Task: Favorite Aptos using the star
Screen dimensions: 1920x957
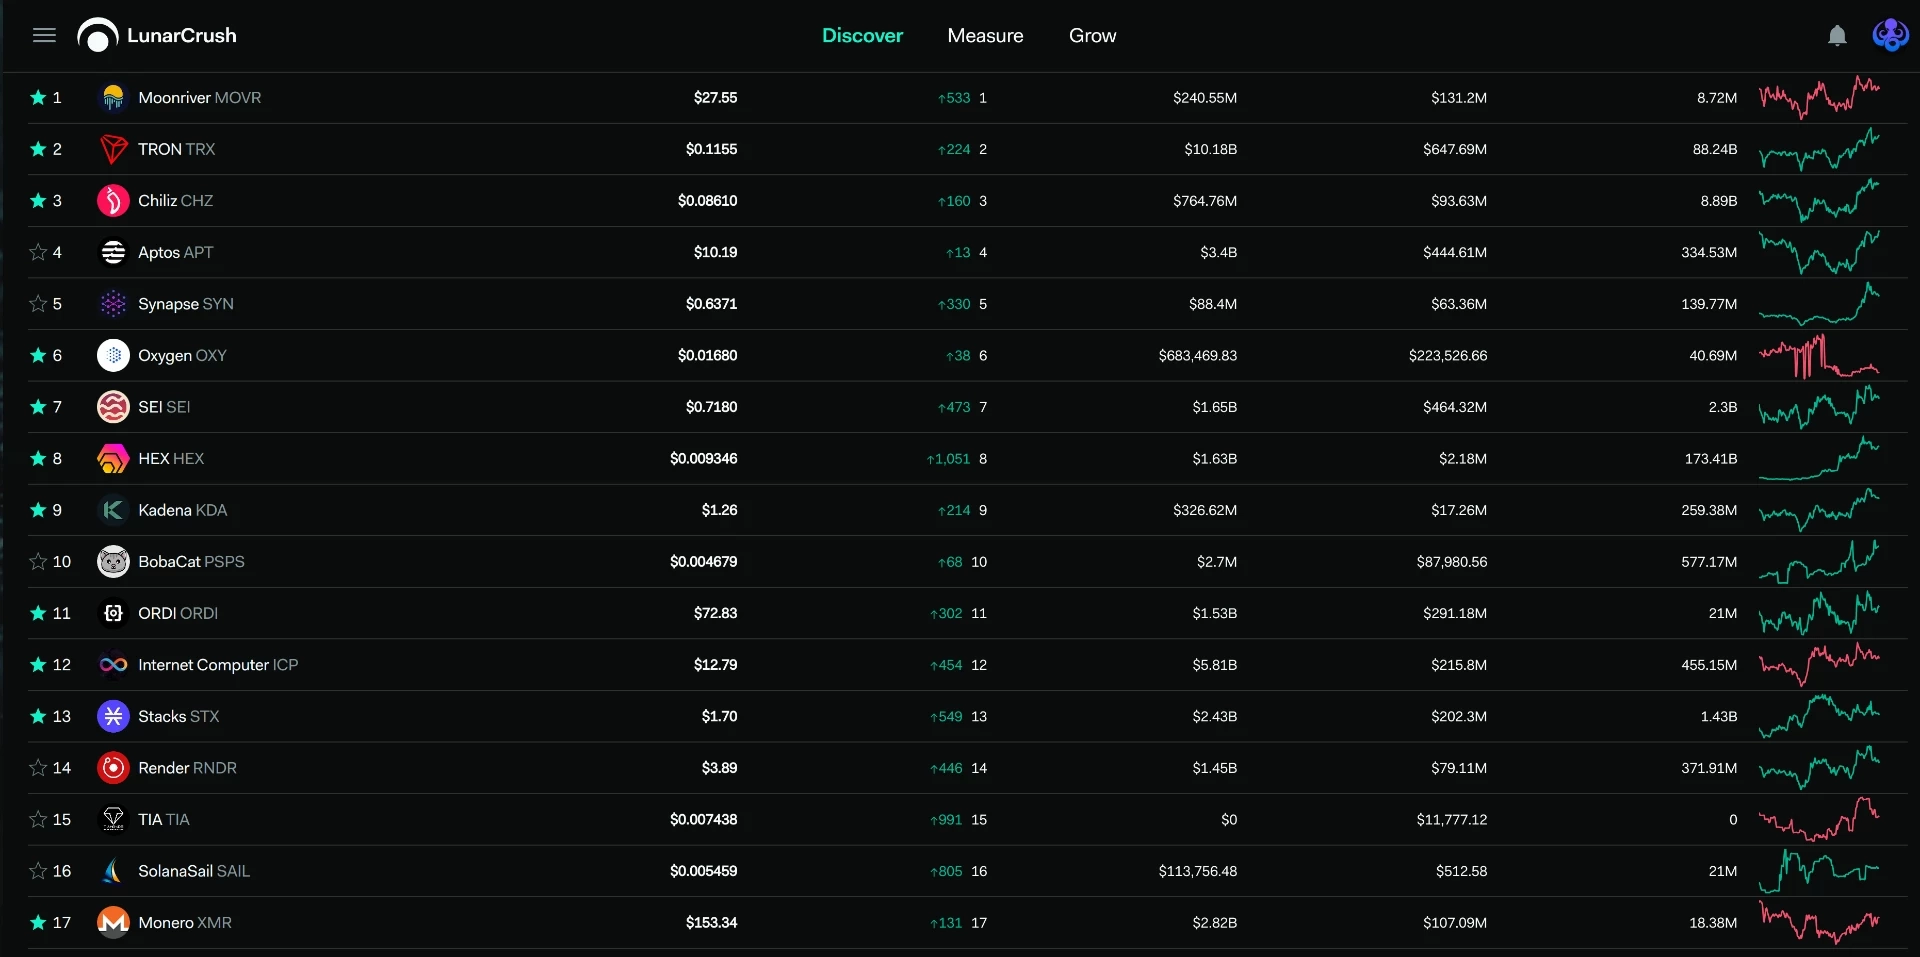Action: [38, 252]
